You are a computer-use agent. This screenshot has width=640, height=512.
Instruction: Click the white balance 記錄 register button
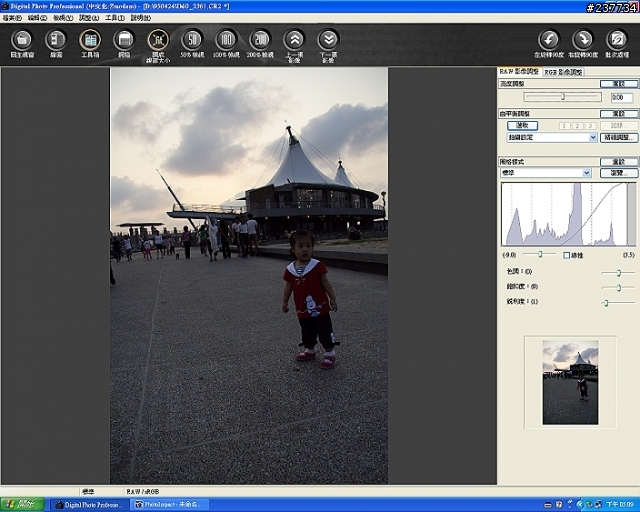[619, 126]
